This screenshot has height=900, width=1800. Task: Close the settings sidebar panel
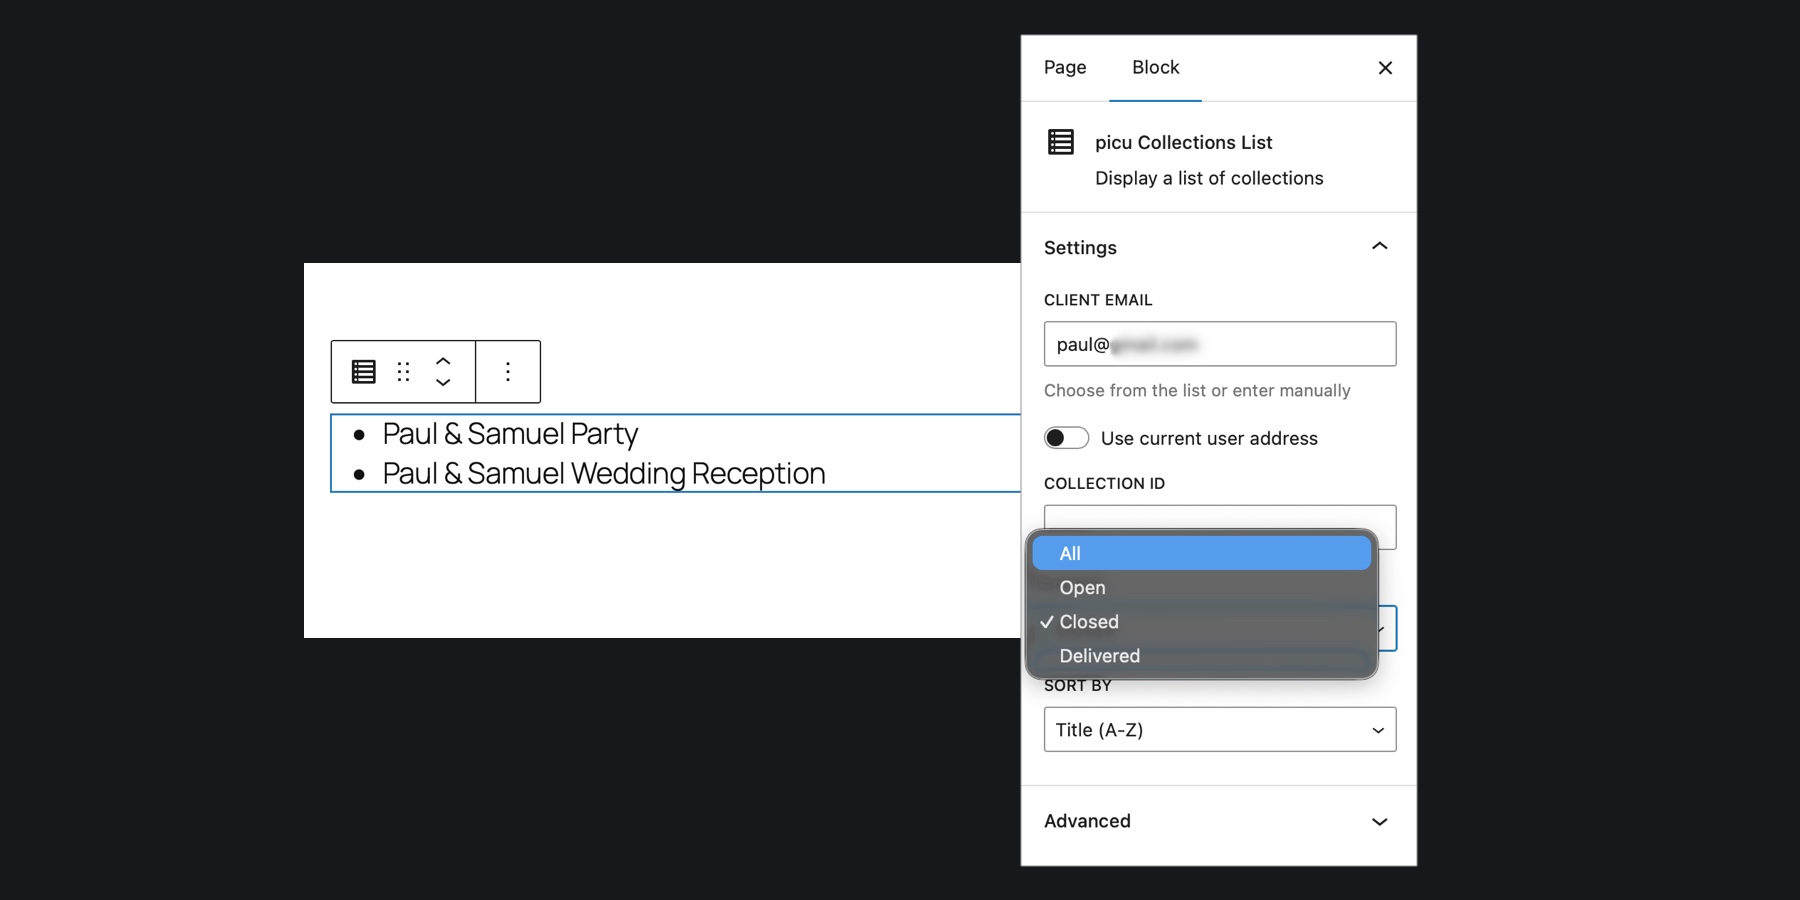tap(1385, 68)
